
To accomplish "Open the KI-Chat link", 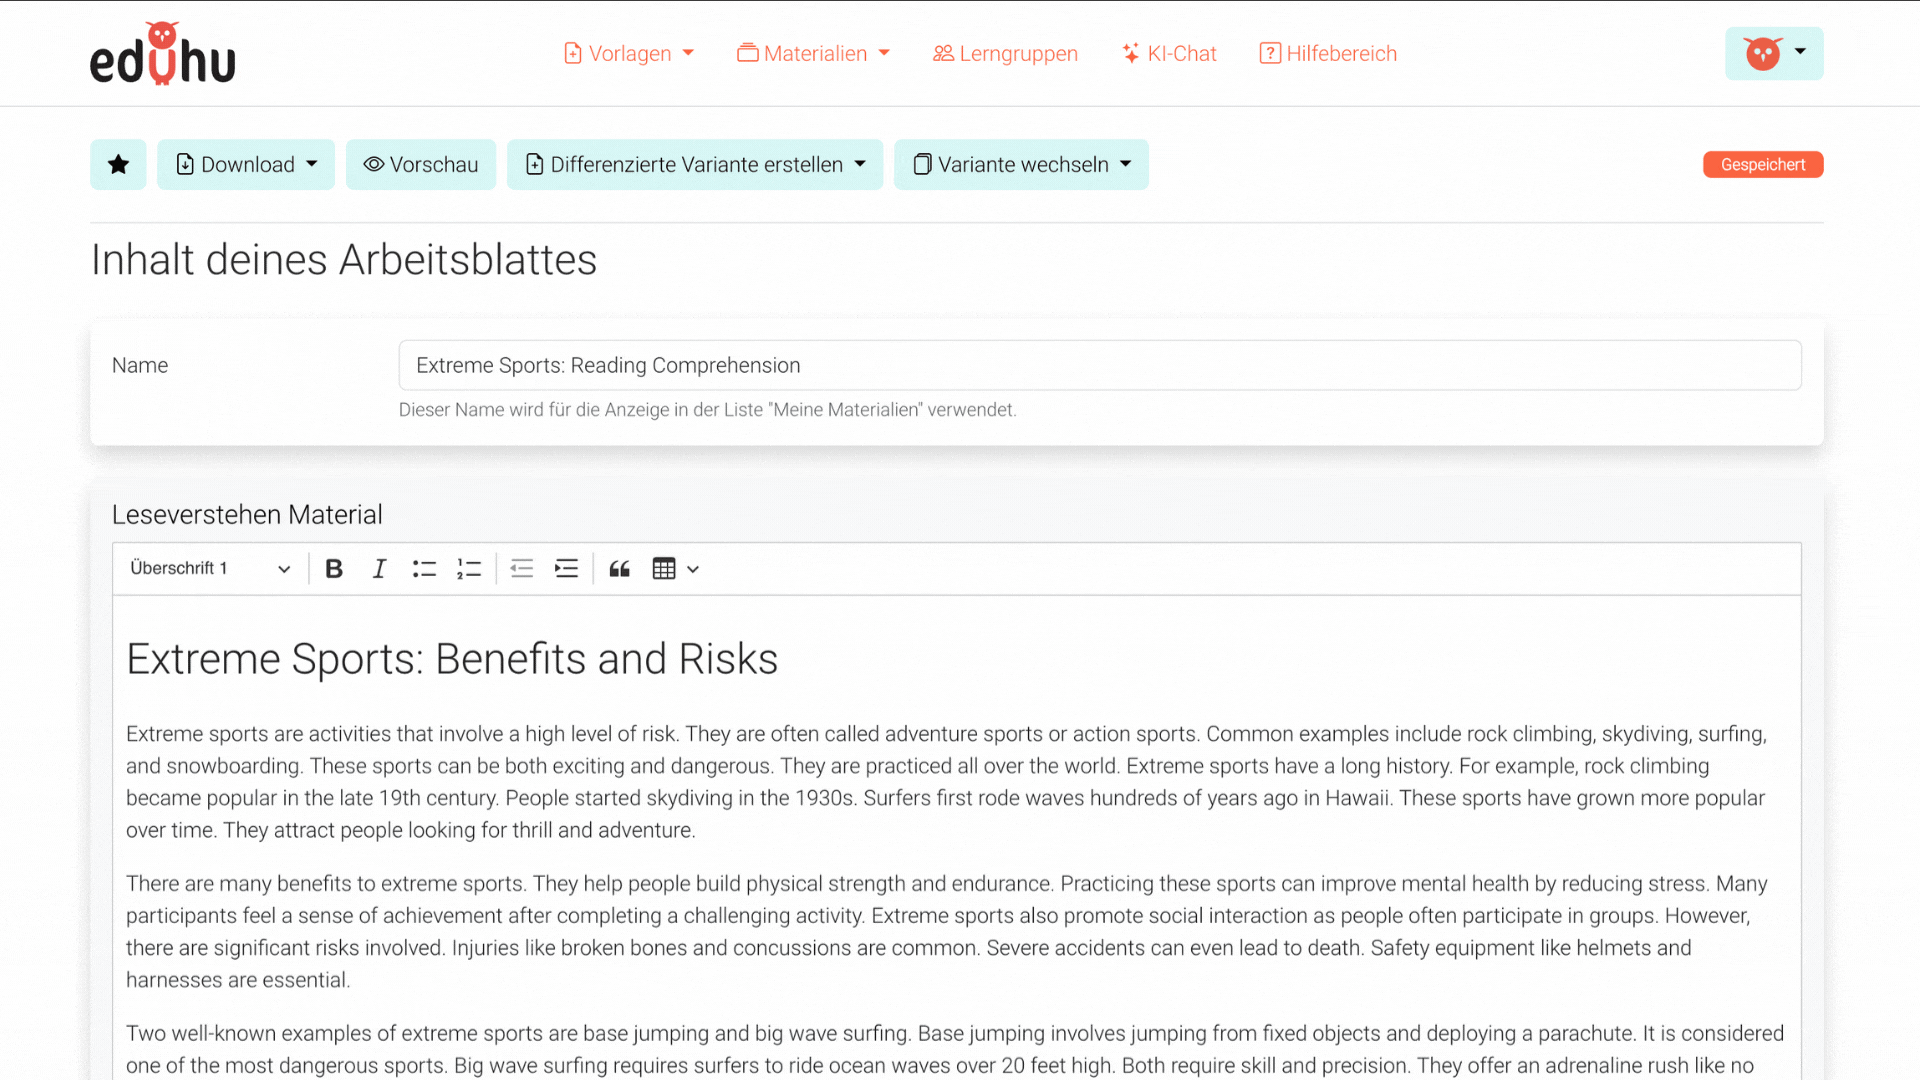I will coord(1169,54).
